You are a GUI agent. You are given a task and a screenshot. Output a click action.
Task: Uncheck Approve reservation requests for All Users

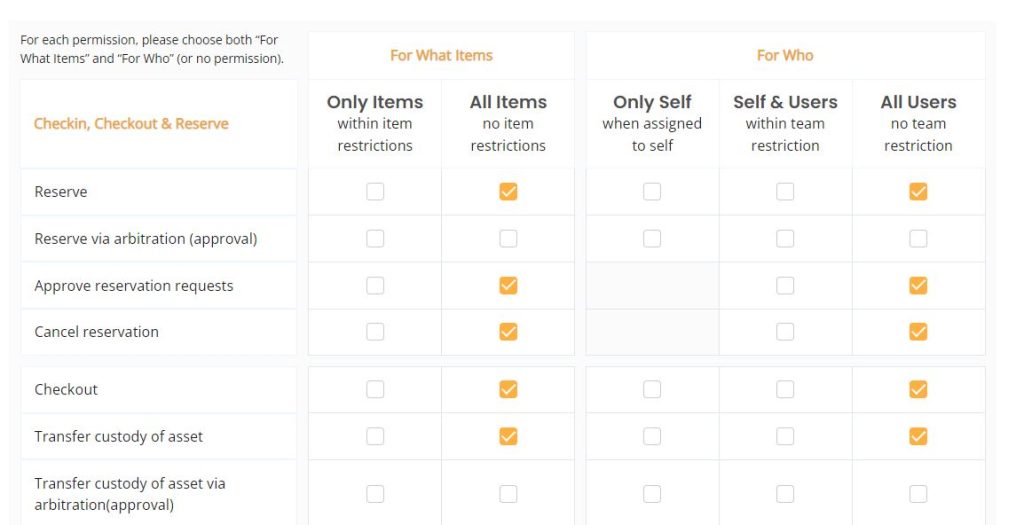click(x=918, y=285)
